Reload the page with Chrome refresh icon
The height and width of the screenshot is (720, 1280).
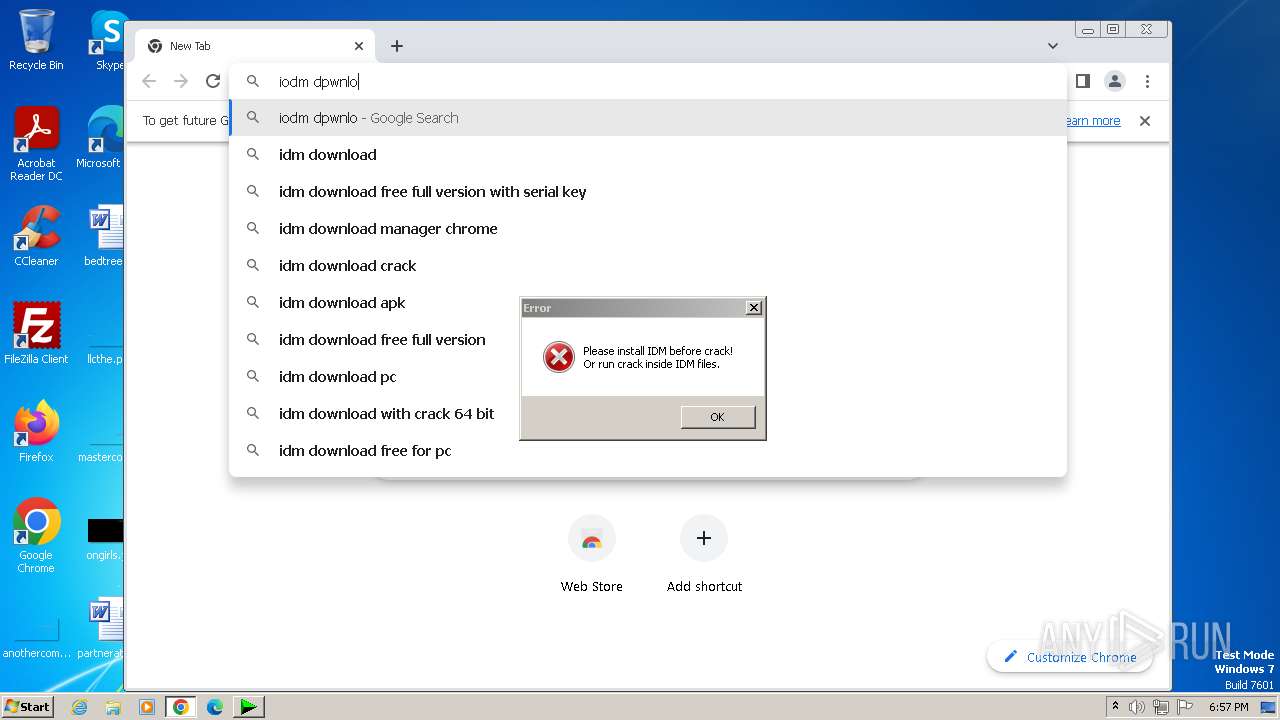[213, 82]
